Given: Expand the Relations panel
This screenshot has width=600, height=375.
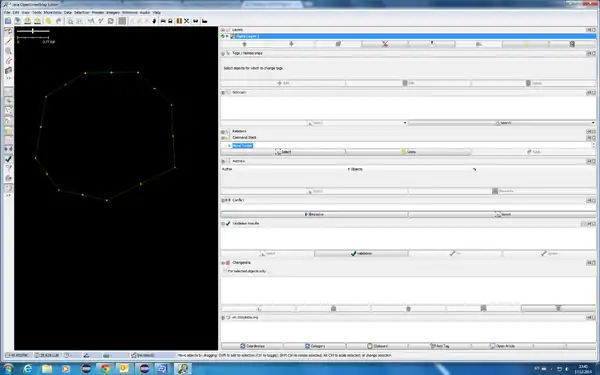Looking at the screenshot, I should (x=223, y=131).
